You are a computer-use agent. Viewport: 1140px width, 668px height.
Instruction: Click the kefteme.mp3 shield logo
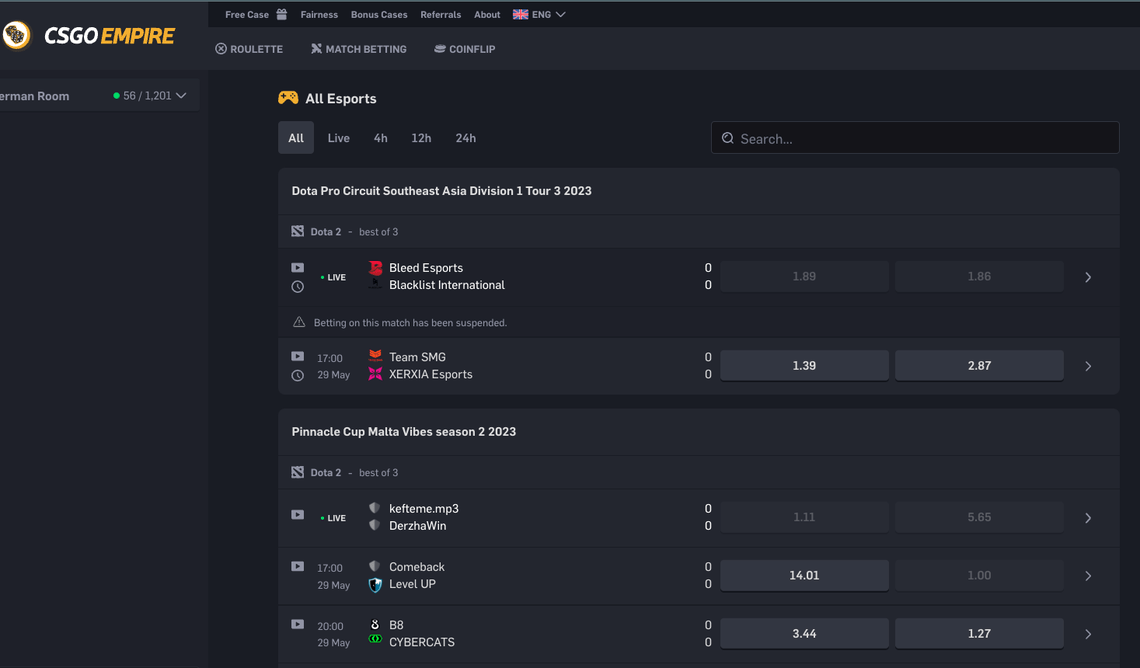pyautogui.click(x=374, y=507)
